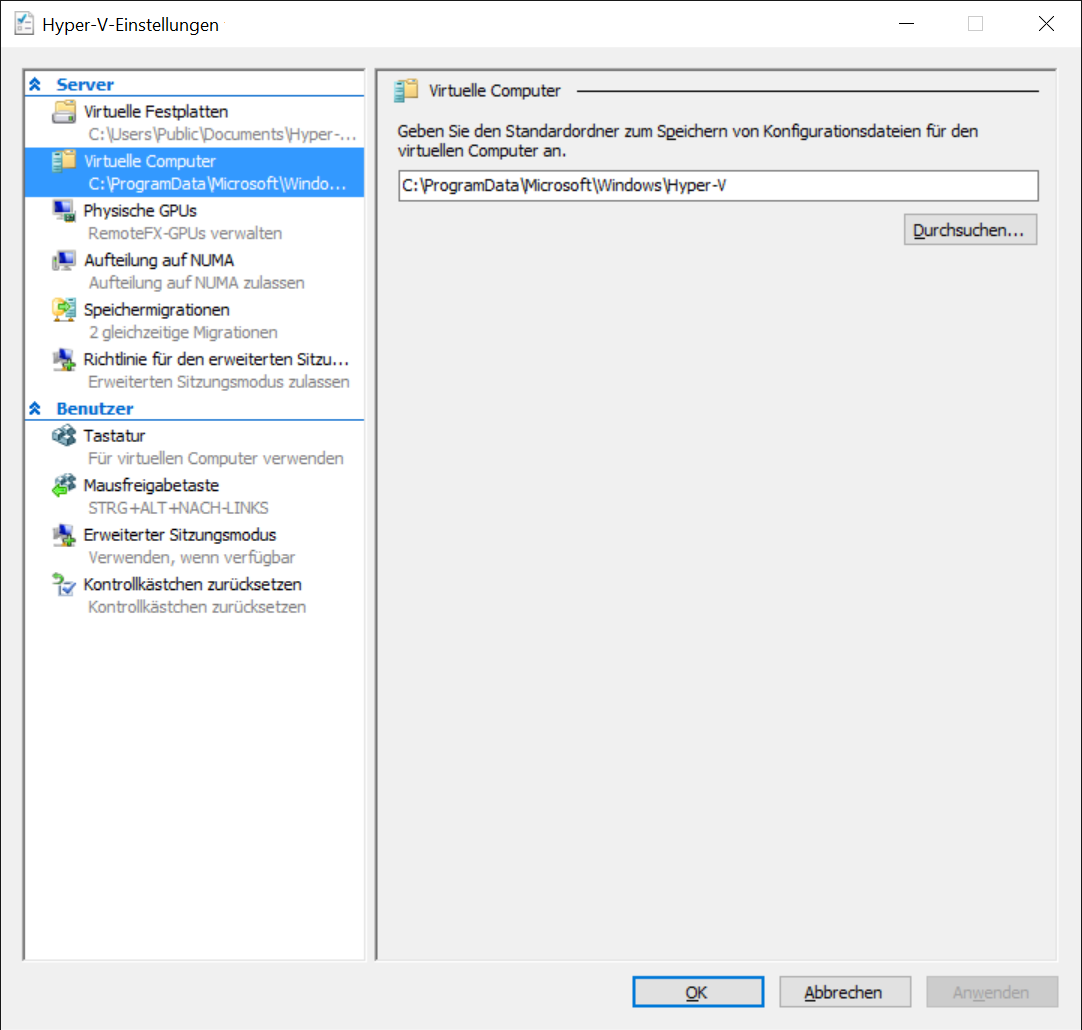Click the Hyper-V-Einstellungen title bar icon
The height and width of the screenshot is (1030, 1082).
point(24,23)
